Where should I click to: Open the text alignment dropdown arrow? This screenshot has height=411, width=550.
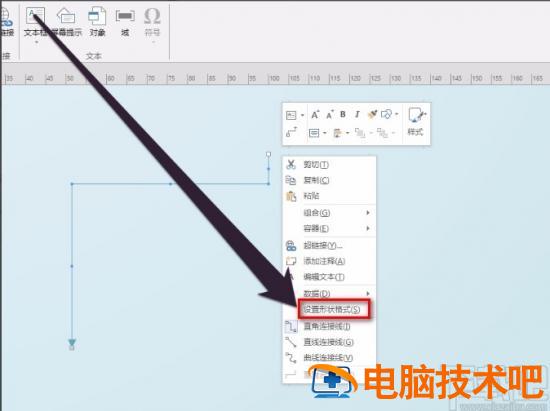click(x=324, y=133)
